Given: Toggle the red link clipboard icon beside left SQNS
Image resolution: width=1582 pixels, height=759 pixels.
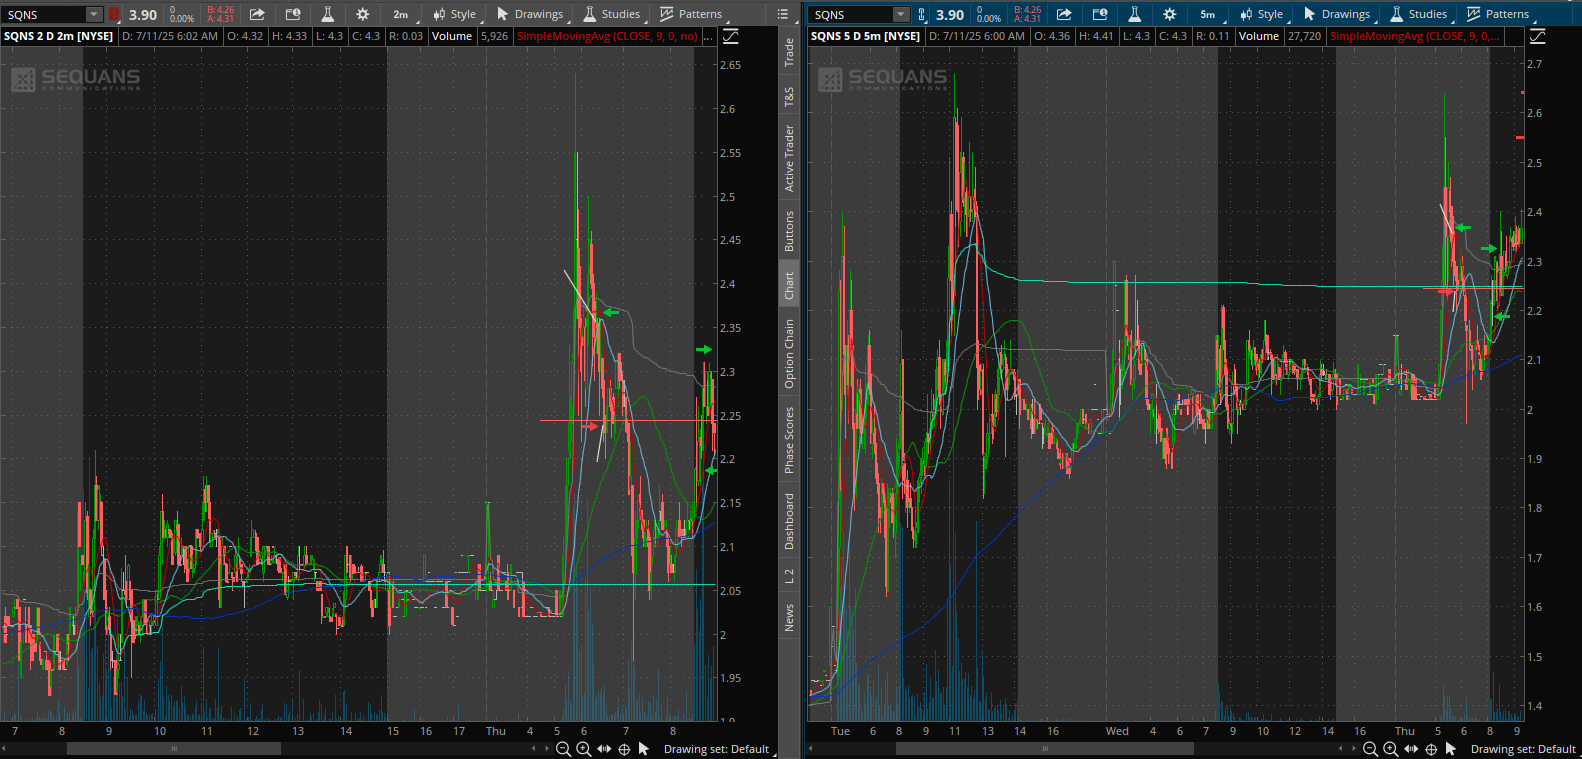Looking at the screenshot, I should pyautogui.click(x=114, y=14).
